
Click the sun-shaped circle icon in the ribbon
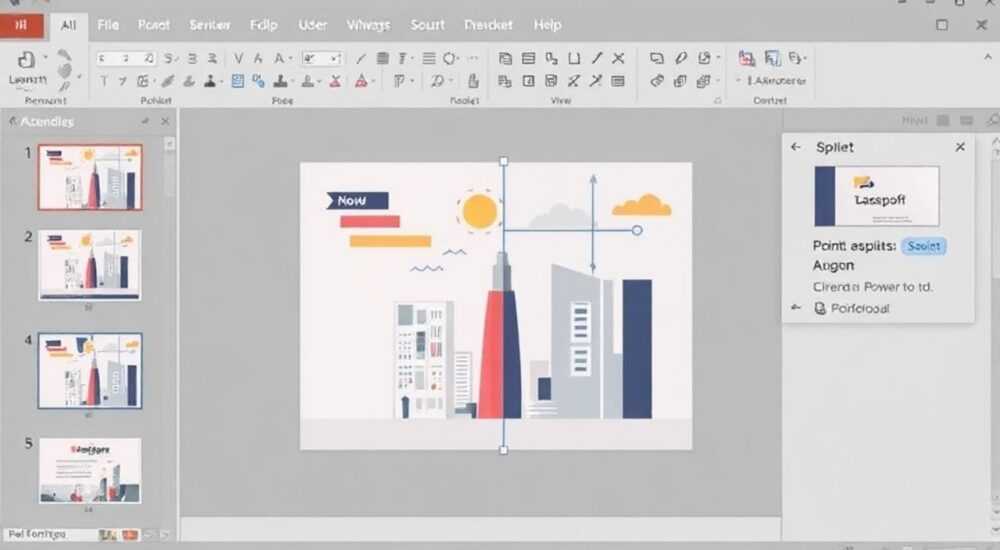[x=450, y=59]
